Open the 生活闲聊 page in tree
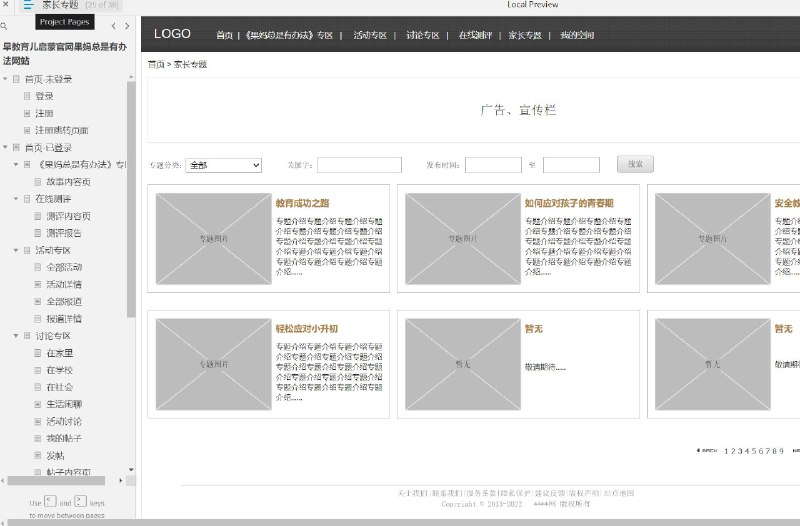This screenshot has height=526, width=800. [64, 404]
